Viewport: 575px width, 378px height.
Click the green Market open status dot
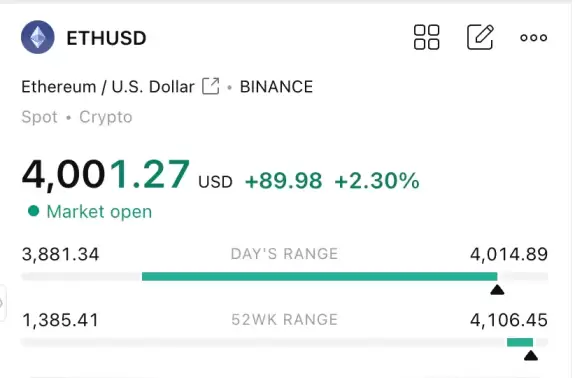pos(33,211)
